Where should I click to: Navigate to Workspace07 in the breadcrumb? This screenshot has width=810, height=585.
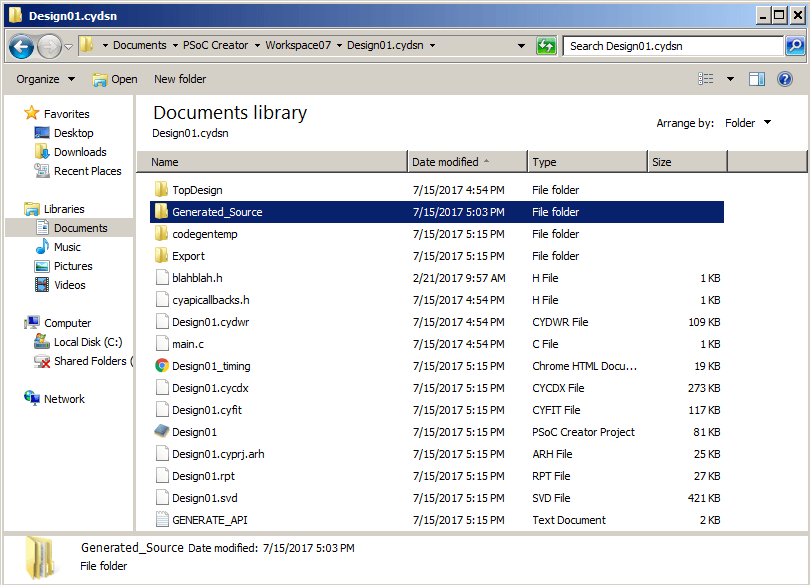pyautogui.click(x=298, y=45)
